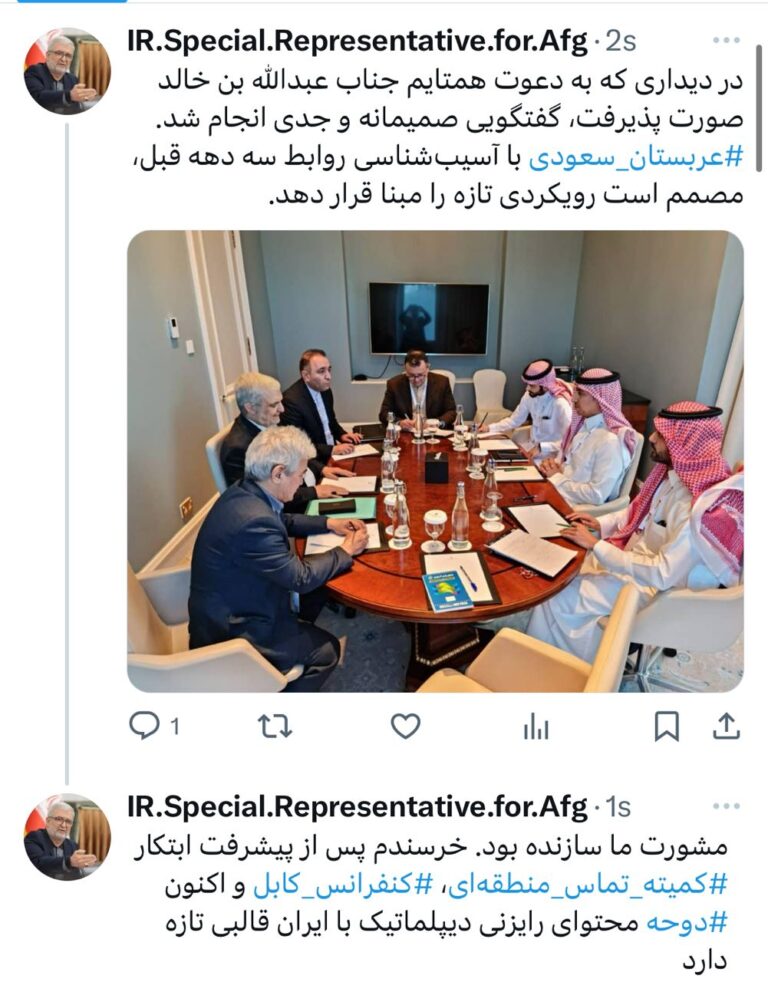
Task: Share the first tweet via upload arrow
Action: coord(726,726)
